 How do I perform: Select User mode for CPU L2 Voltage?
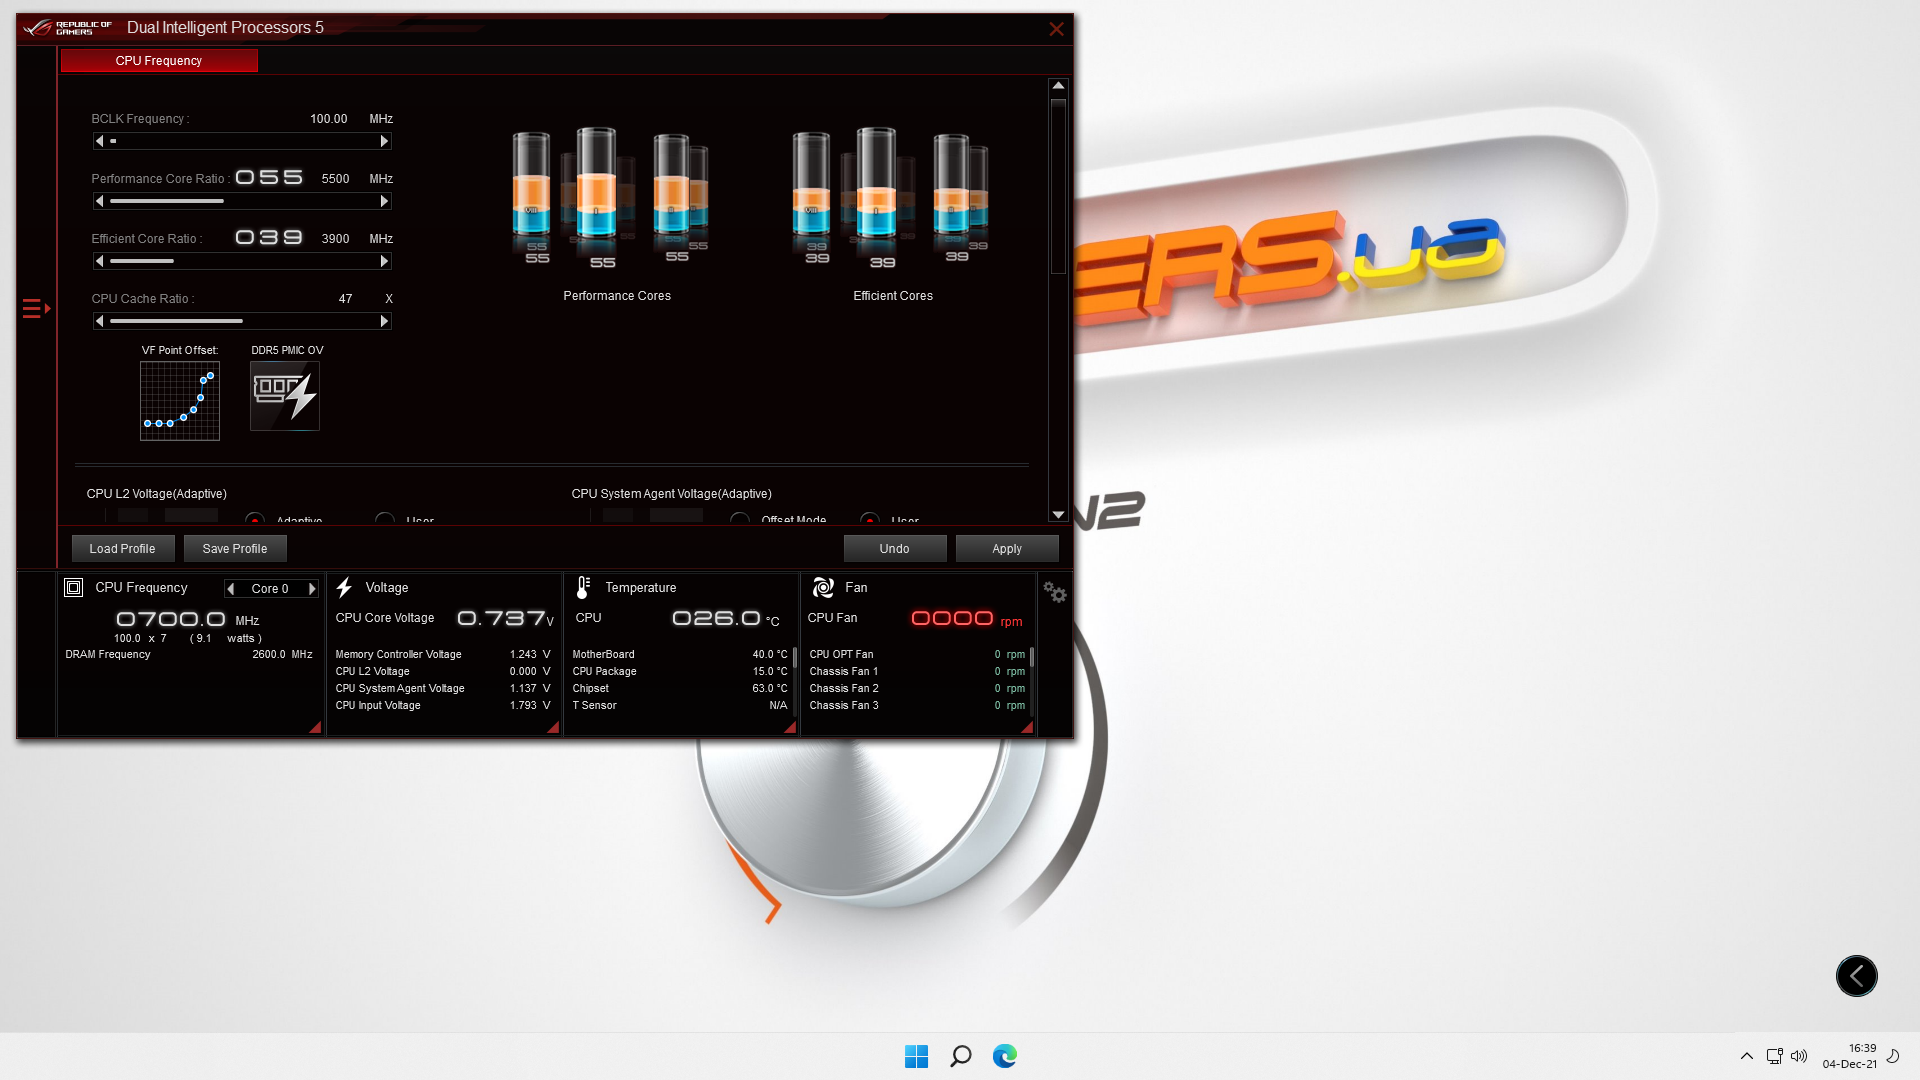click(385, 519)
